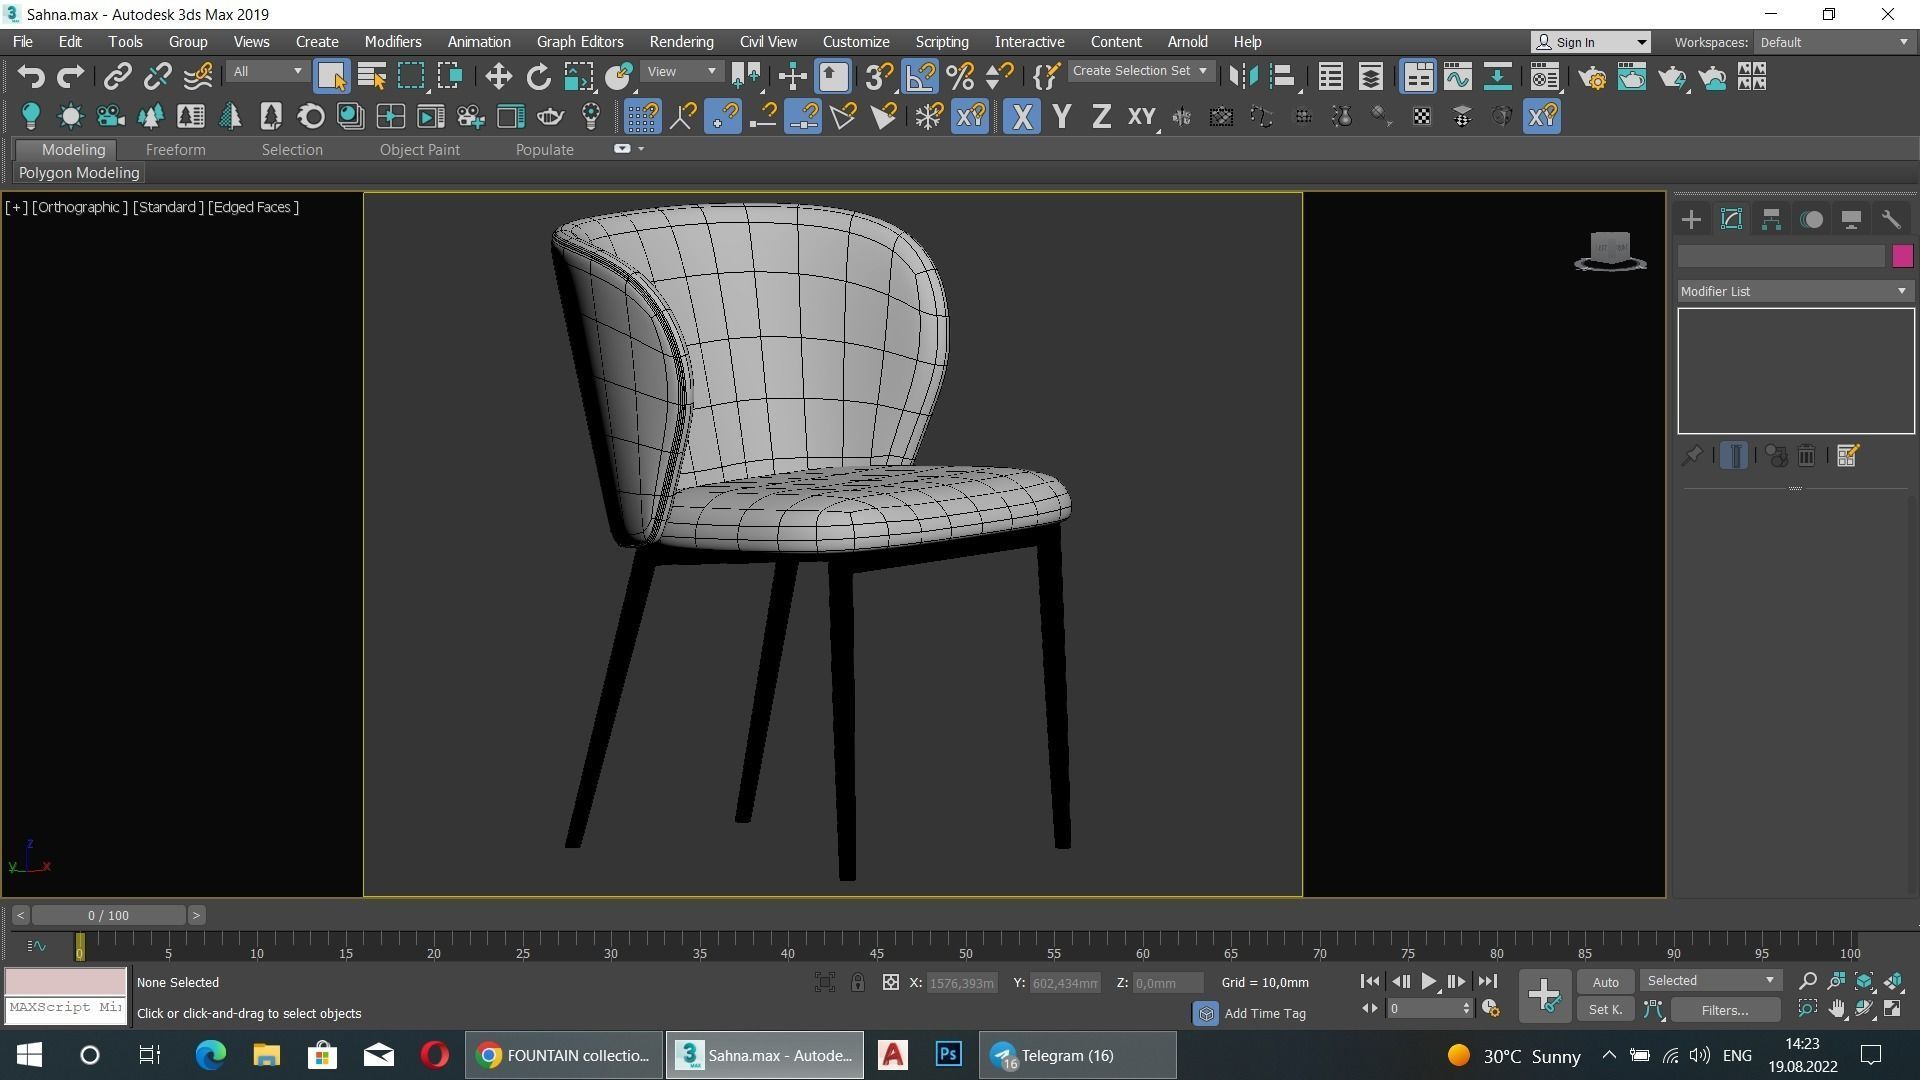
Task: Open the Modify panel tab icon
Action: 1731,220
